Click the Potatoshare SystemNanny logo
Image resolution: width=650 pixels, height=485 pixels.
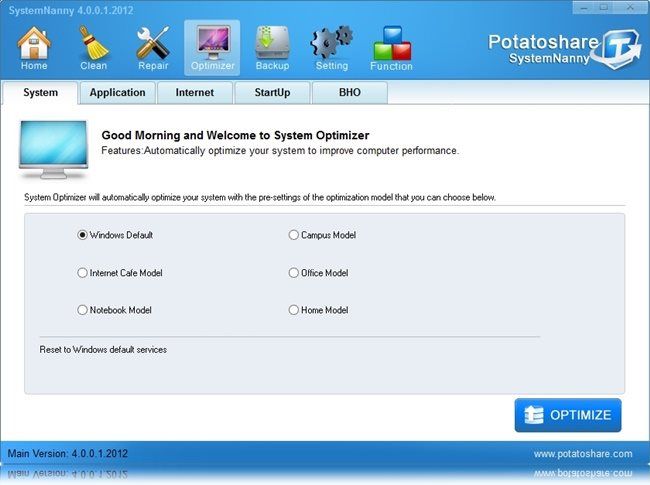[x=565, y=49]
